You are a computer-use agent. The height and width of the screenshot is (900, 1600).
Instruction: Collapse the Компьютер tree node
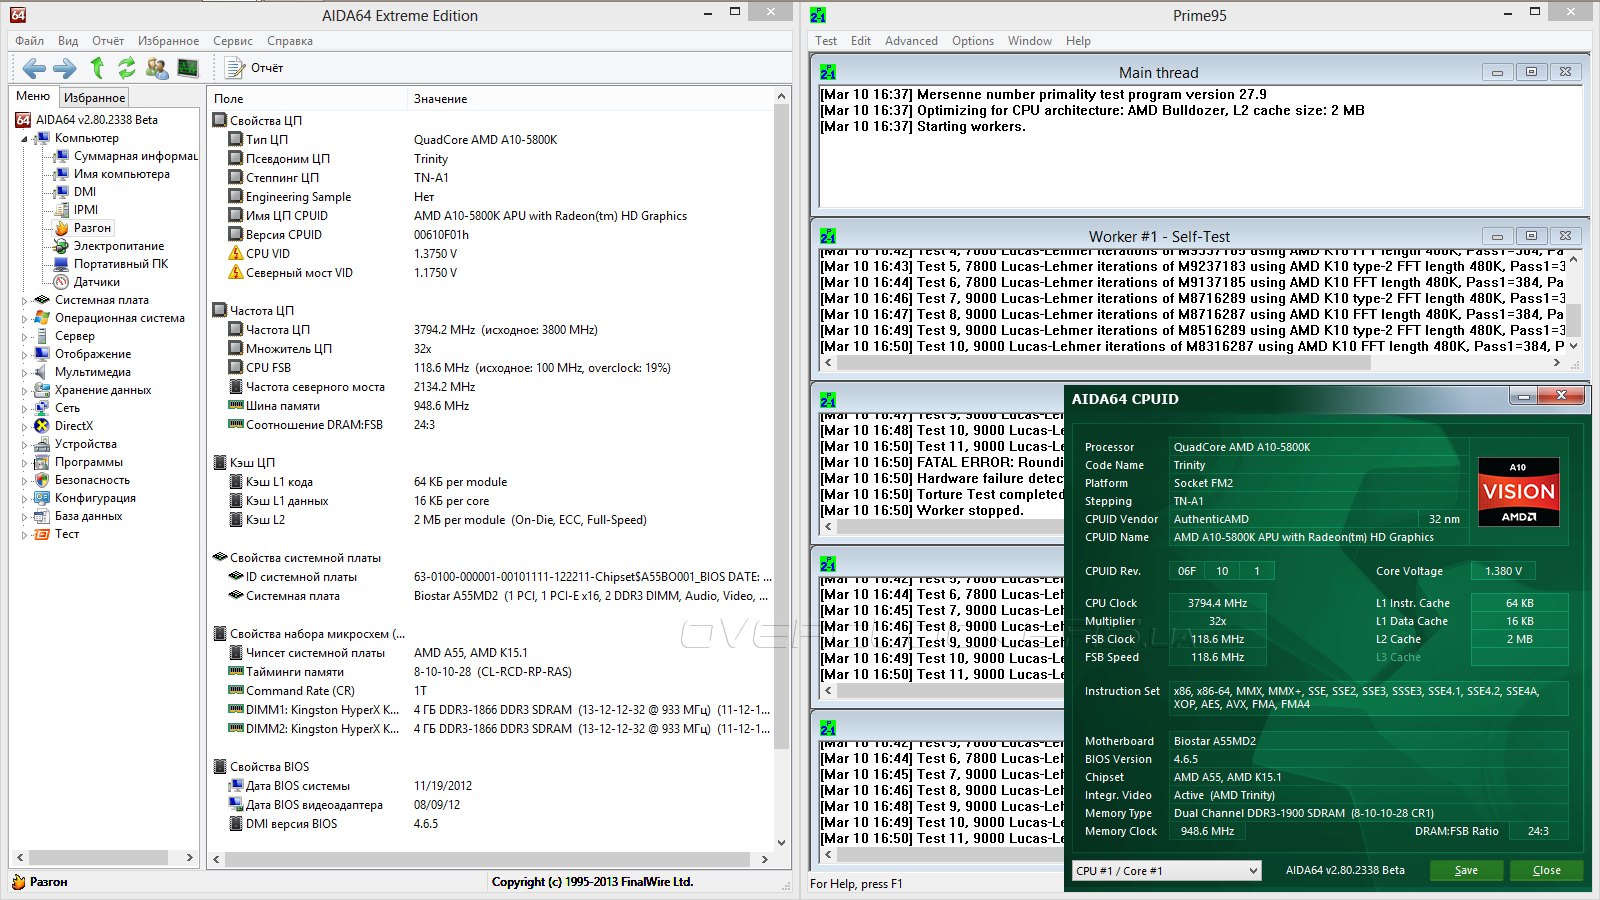click(25, 139)
